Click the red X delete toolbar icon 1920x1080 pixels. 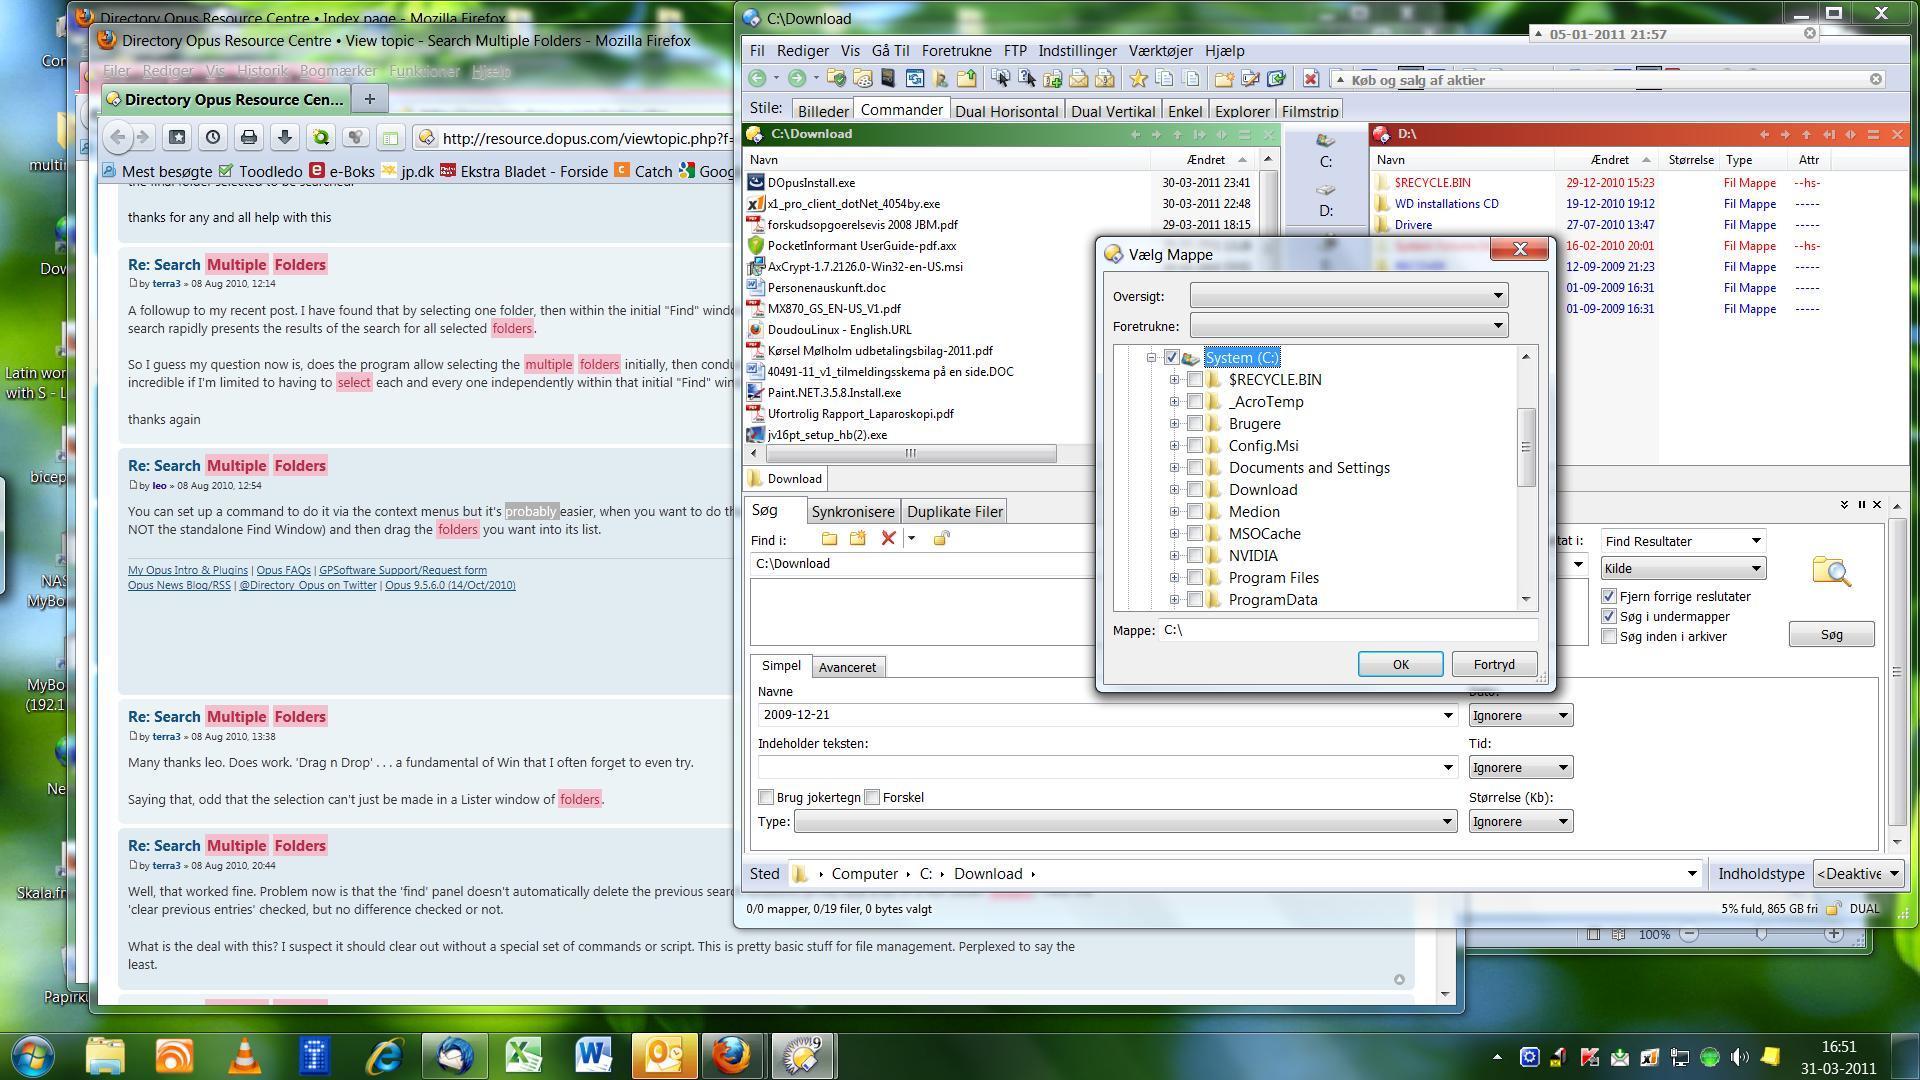tap(1311, 79)
